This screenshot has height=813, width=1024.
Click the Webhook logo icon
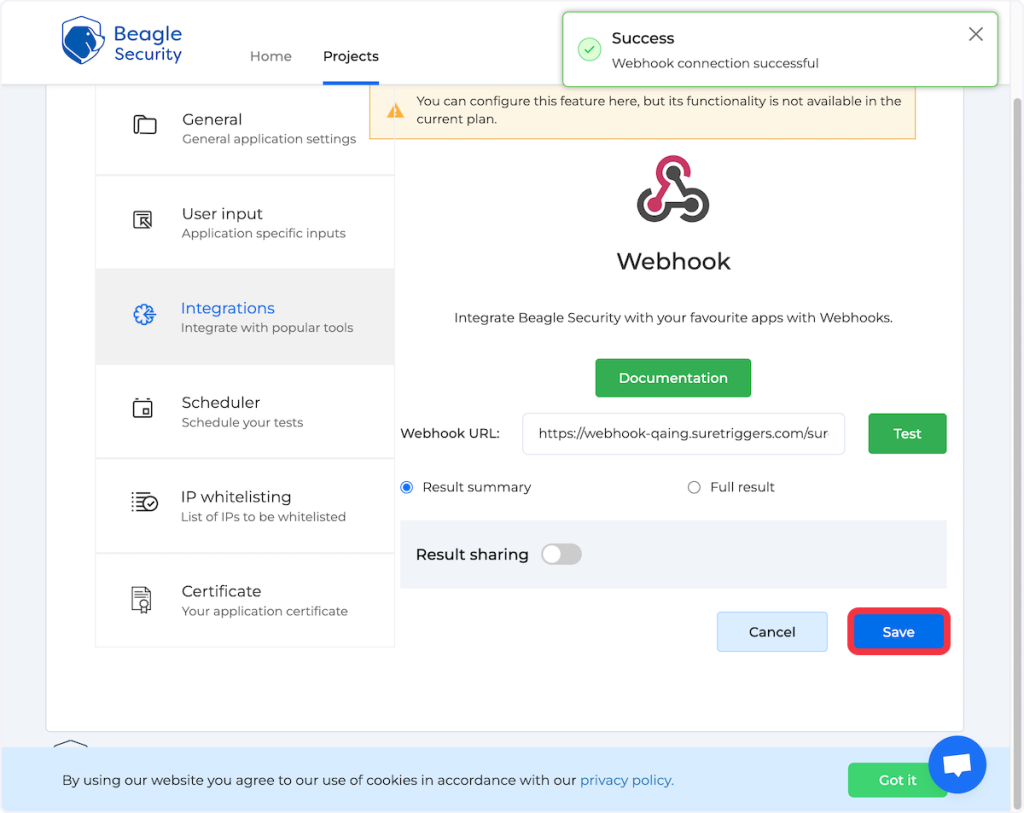pos(673,189)
